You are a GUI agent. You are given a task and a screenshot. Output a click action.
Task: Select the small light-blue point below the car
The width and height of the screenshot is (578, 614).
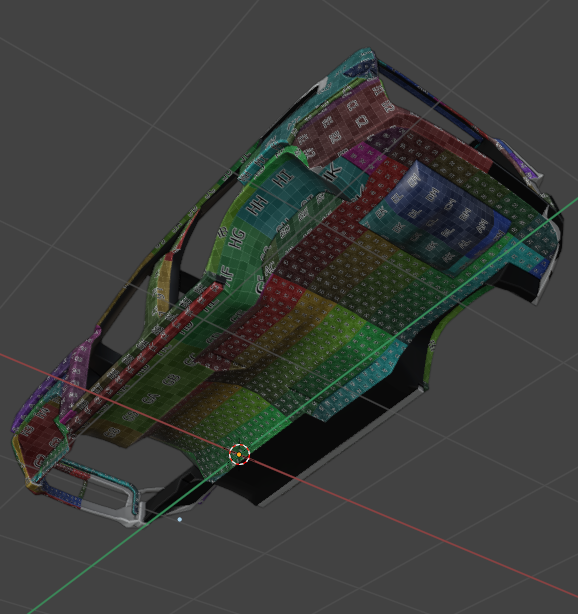[180, 520]
